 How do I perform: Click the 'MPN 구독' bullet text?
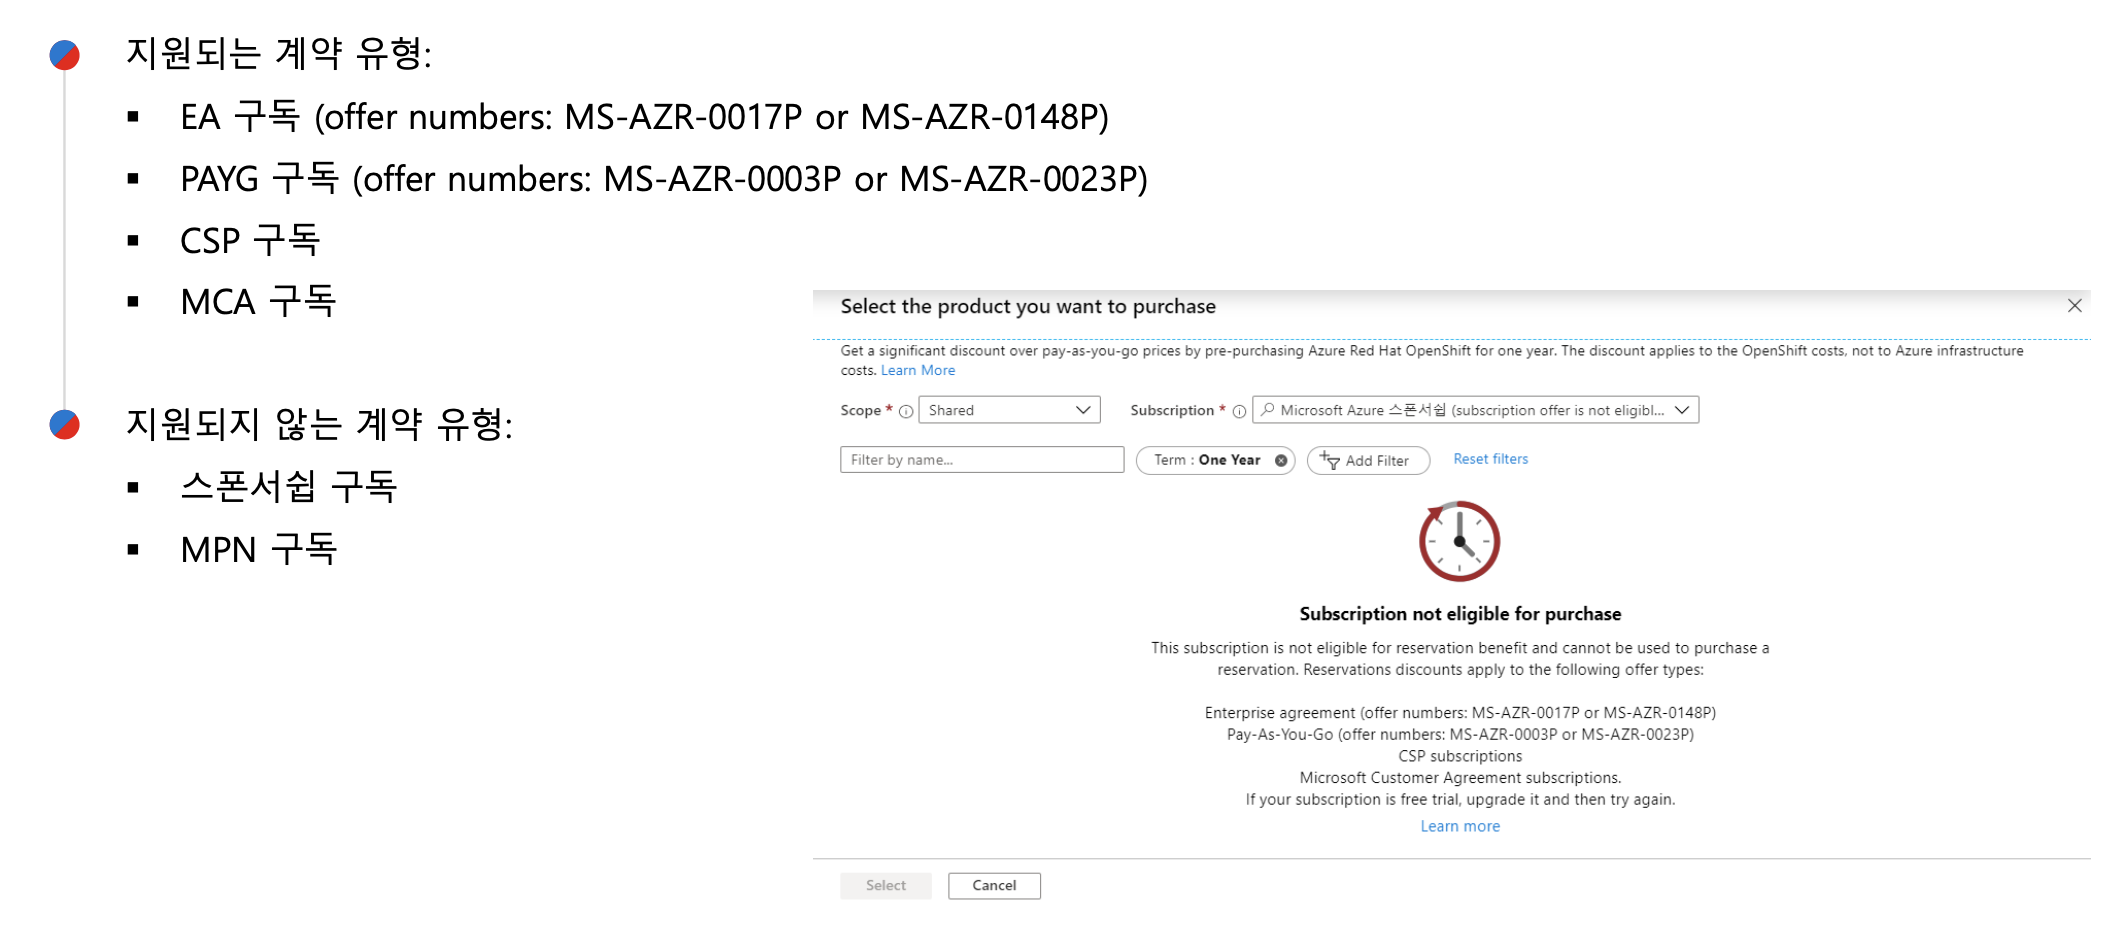click(259, 549)
